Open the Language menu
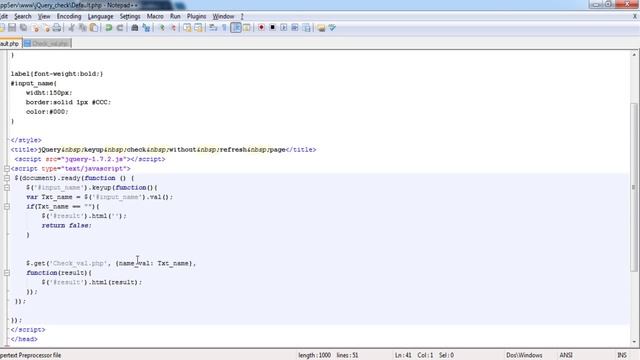The height and width of the screenshot is (360, 640). 100,16
